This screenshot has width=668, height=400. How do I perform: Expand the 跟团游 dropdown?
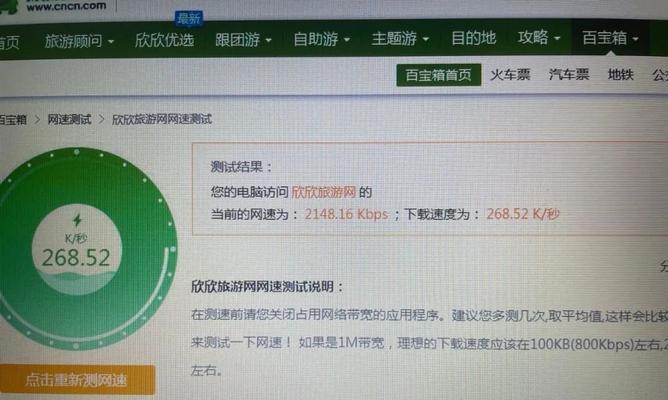click(x=243, y=40)
